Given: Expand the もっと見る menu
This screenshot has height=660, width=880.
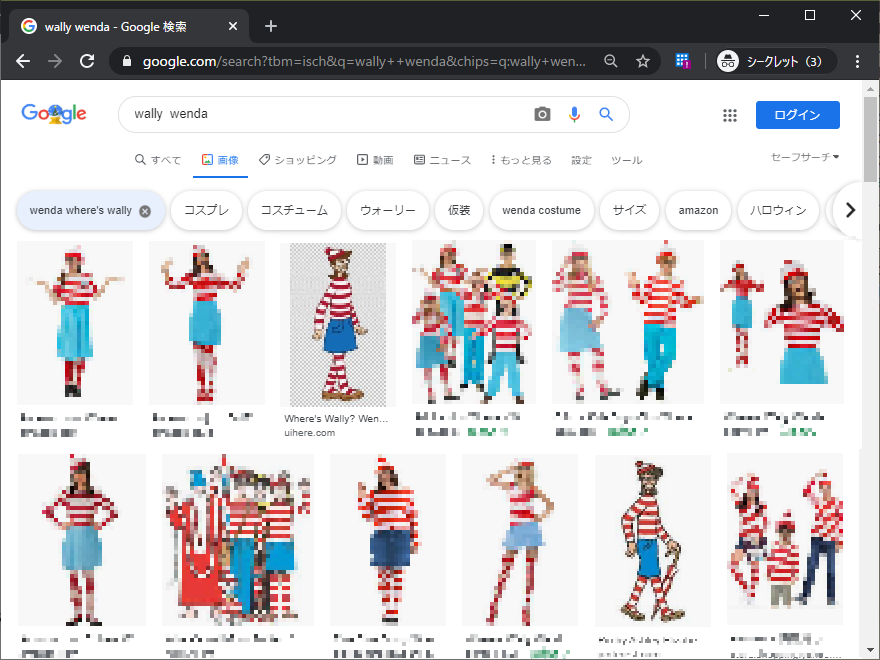Looking at the screenshot, I should [521, 160].
